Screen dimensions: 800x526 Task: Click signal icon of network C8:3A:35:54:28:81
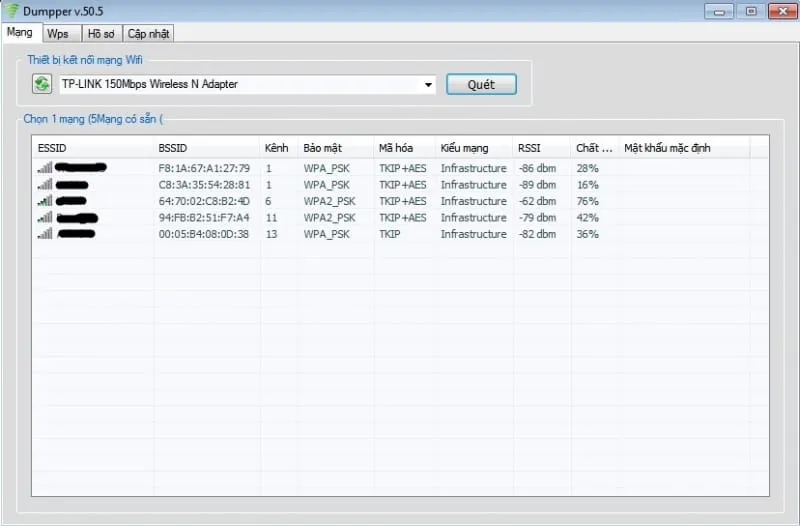[44, 185]
